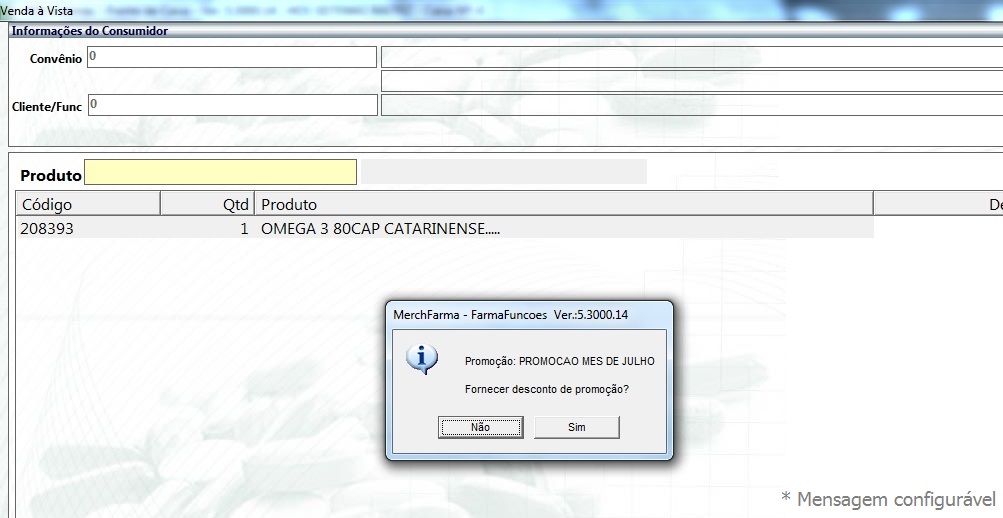This screenshot has width=1003, height=518.
Task: Click the Venda à Vista window title
Action: click(36, 10)
